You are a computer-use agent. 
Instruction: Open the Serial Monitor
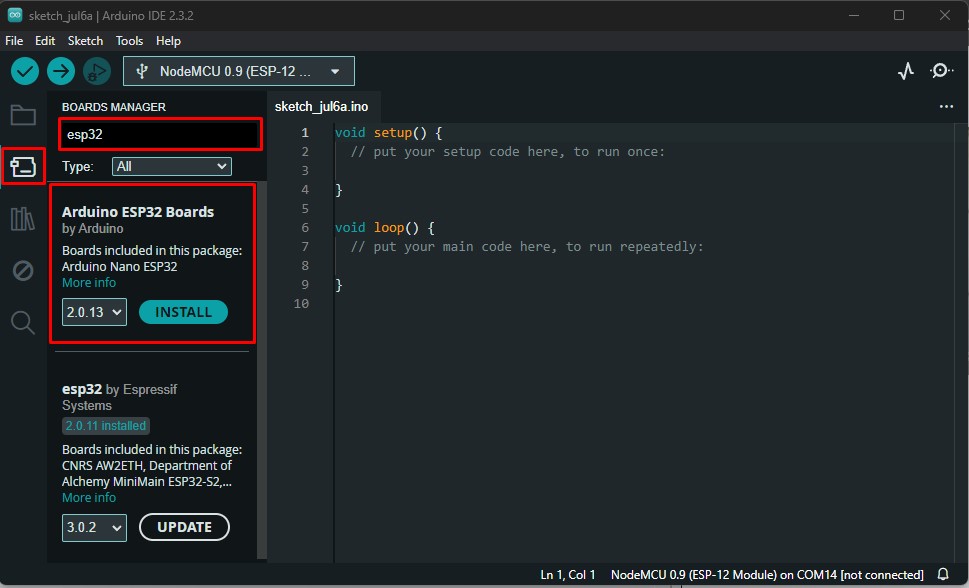[x=940, y=70]
